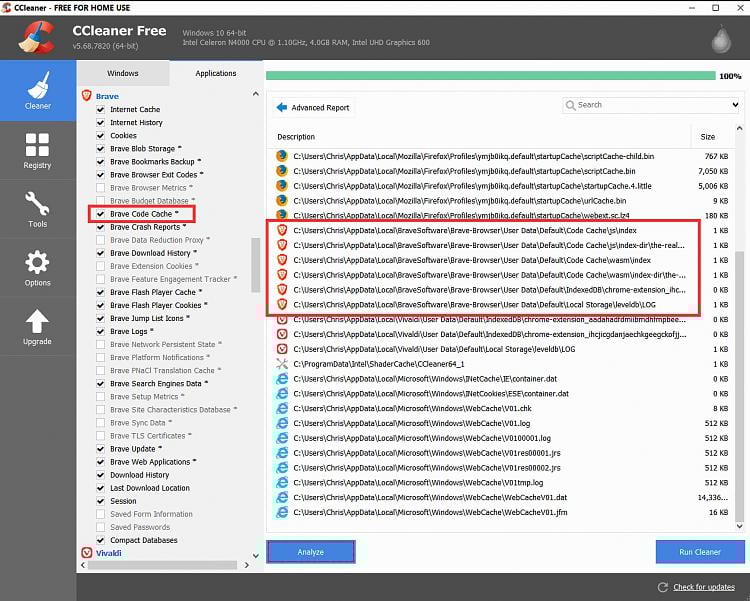750x601 pixels.
Task: Expand the Vivaldi section header
Action: [109, 553]
